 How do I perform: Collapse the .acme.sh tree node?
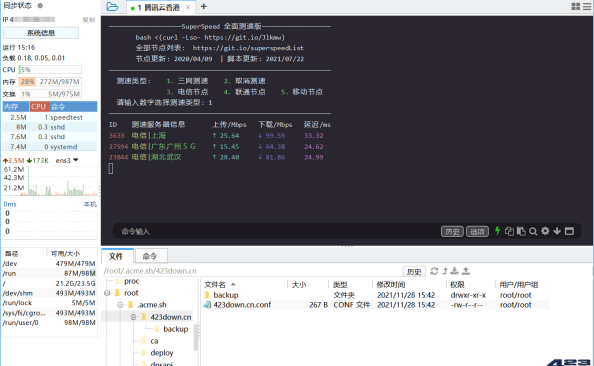(x=120, y=305)
